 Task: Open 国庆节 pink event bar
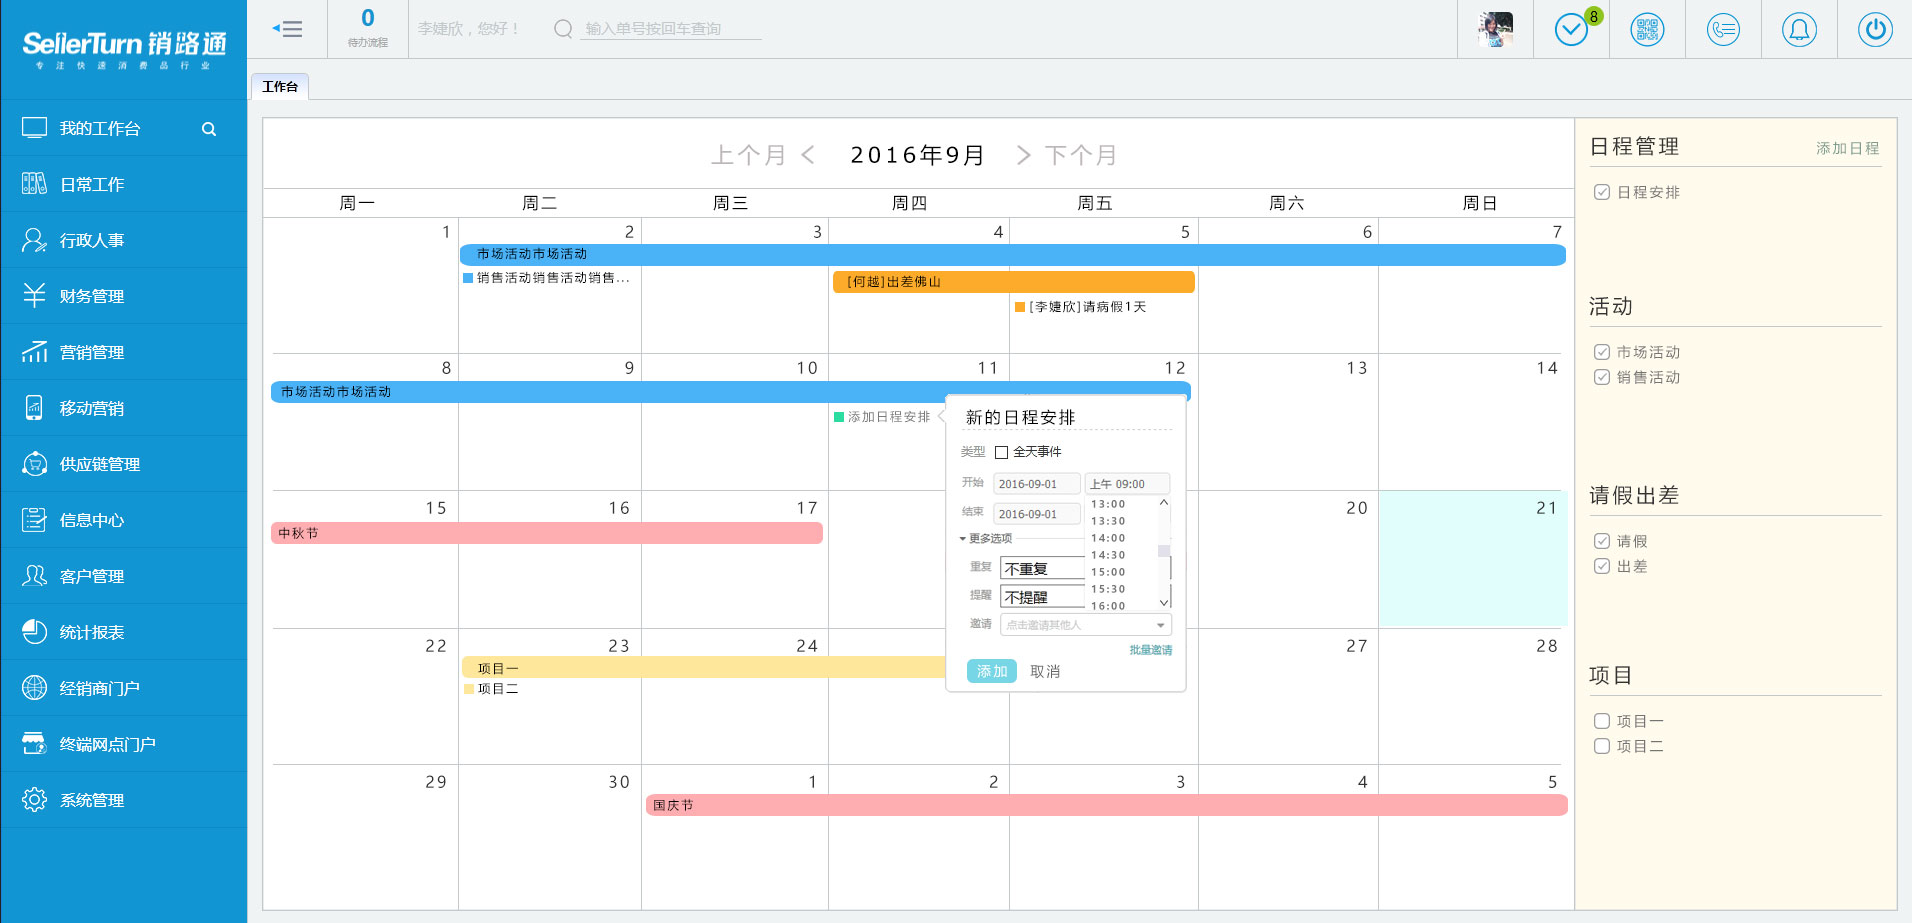[1106, 805]
